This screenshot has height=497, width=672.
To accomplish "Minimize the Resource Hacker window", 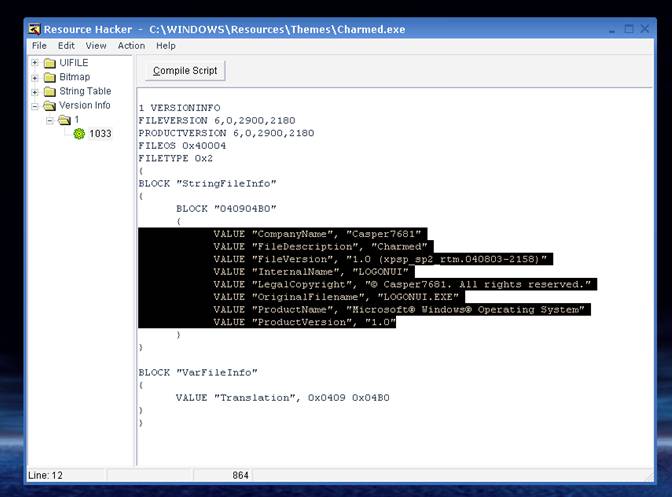I will [612, 30].
